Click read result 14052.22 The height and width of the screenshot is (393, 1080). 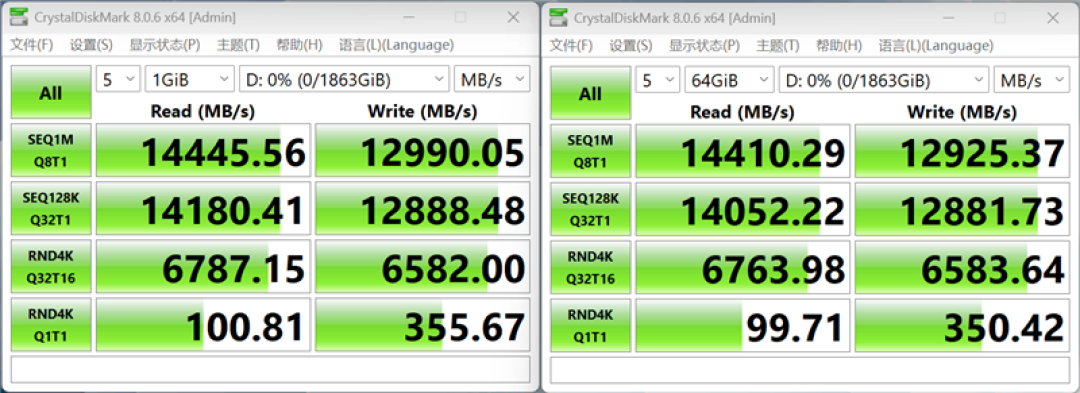click(x=743, y=209)
